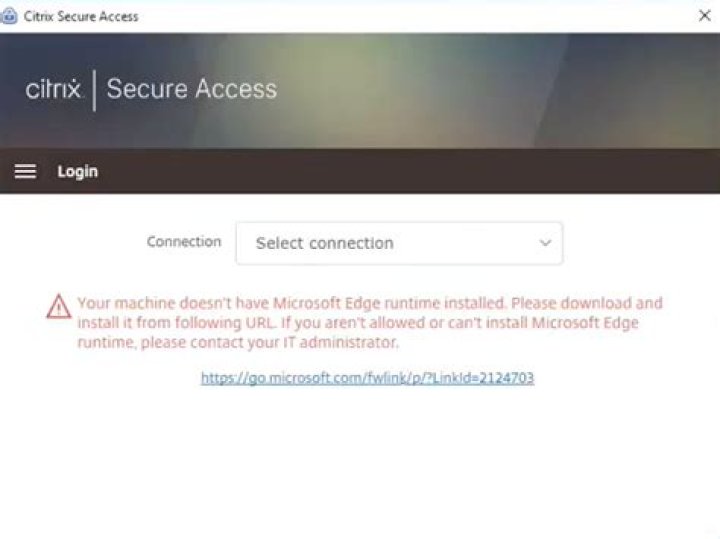
Task: Click the Secure Access heading text
Action: pos(191,89)
